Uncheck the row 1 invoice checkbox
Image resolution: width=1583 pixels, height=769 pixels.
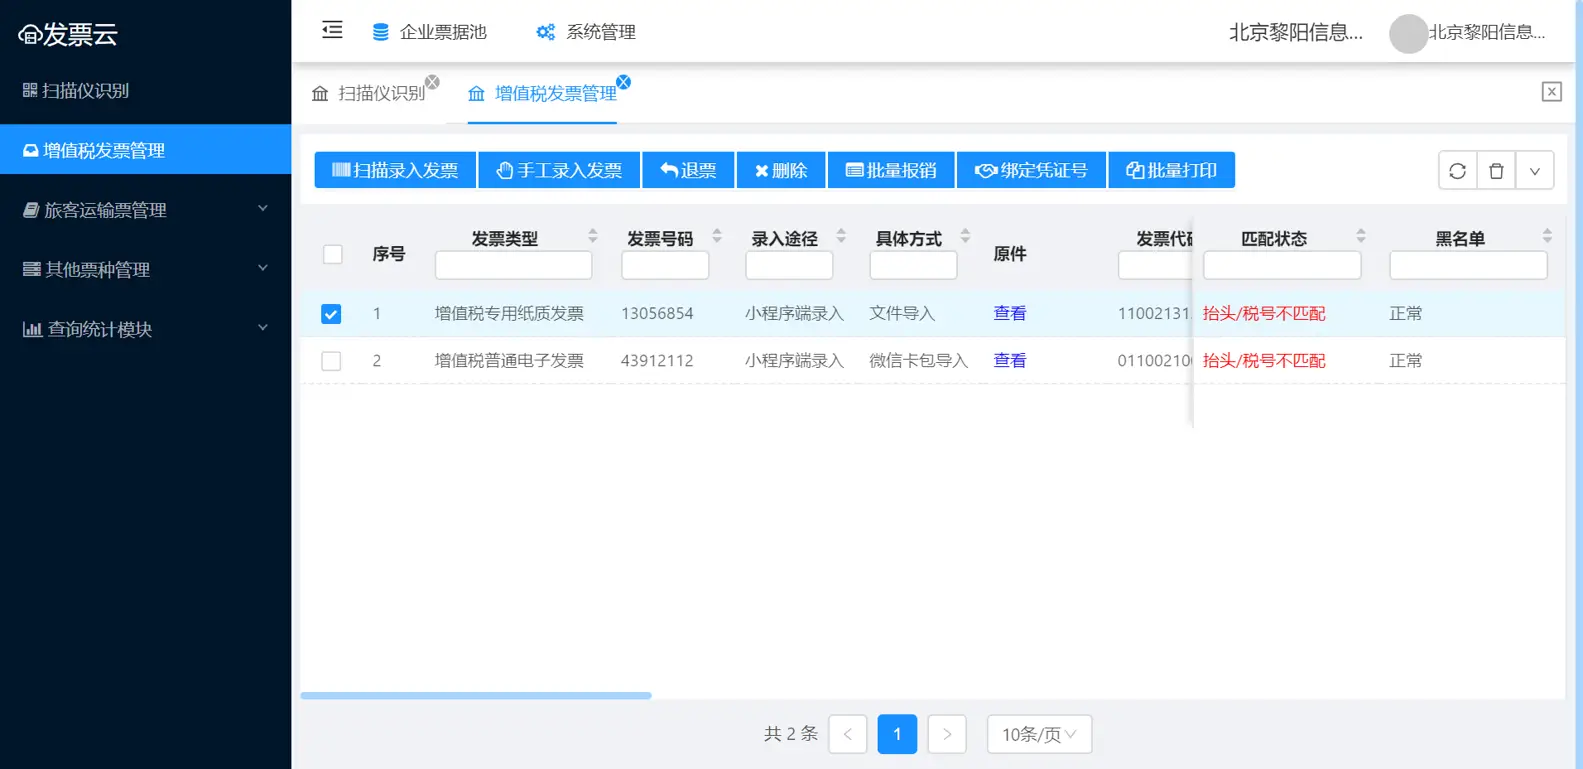point(331,314)
